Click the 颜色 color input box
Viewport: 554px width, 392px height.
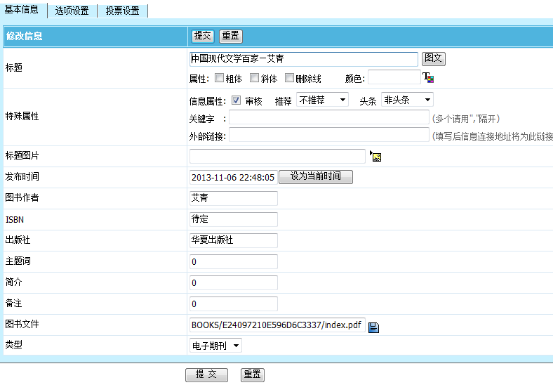point(394,77)
